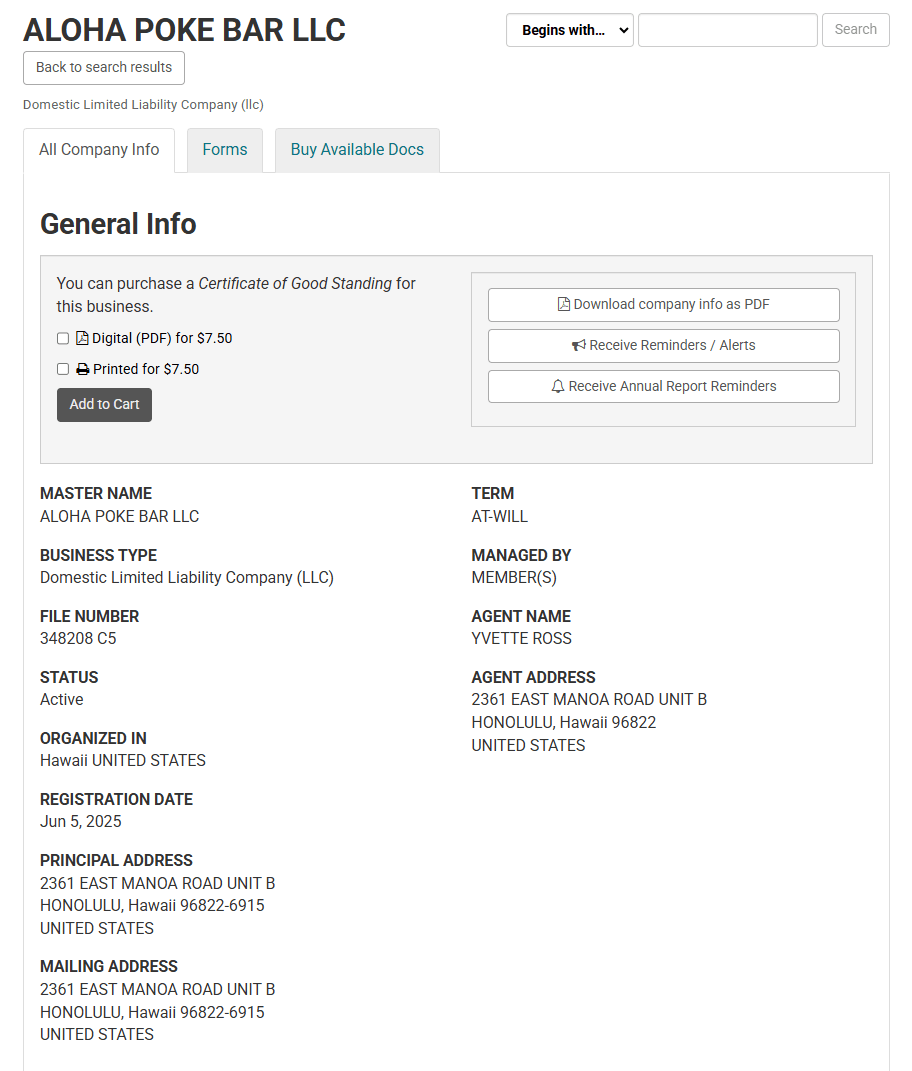Click the PDF icon in Download company info

564,304
